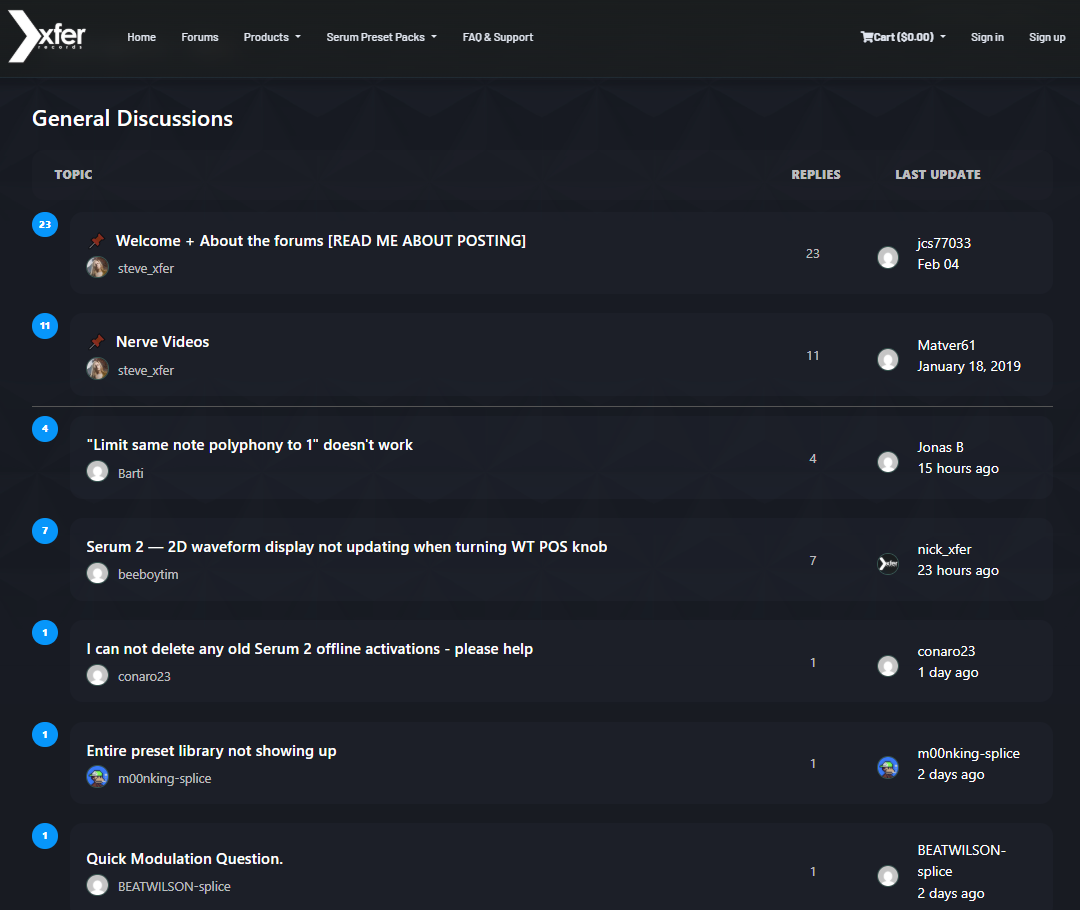
Task: Open the "Quick Modulation Question." thread
Action: click(185, 859)
